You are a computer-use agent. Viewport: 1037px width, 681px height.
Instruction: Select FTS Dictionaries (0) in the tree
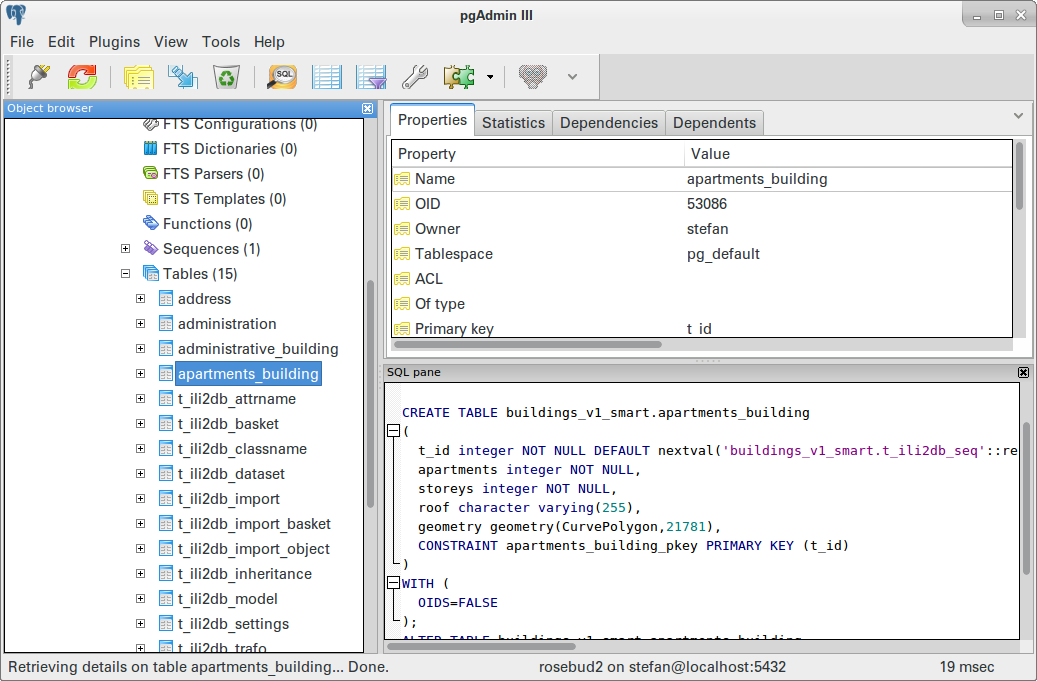pyautogui.click(x=229, y=149)
